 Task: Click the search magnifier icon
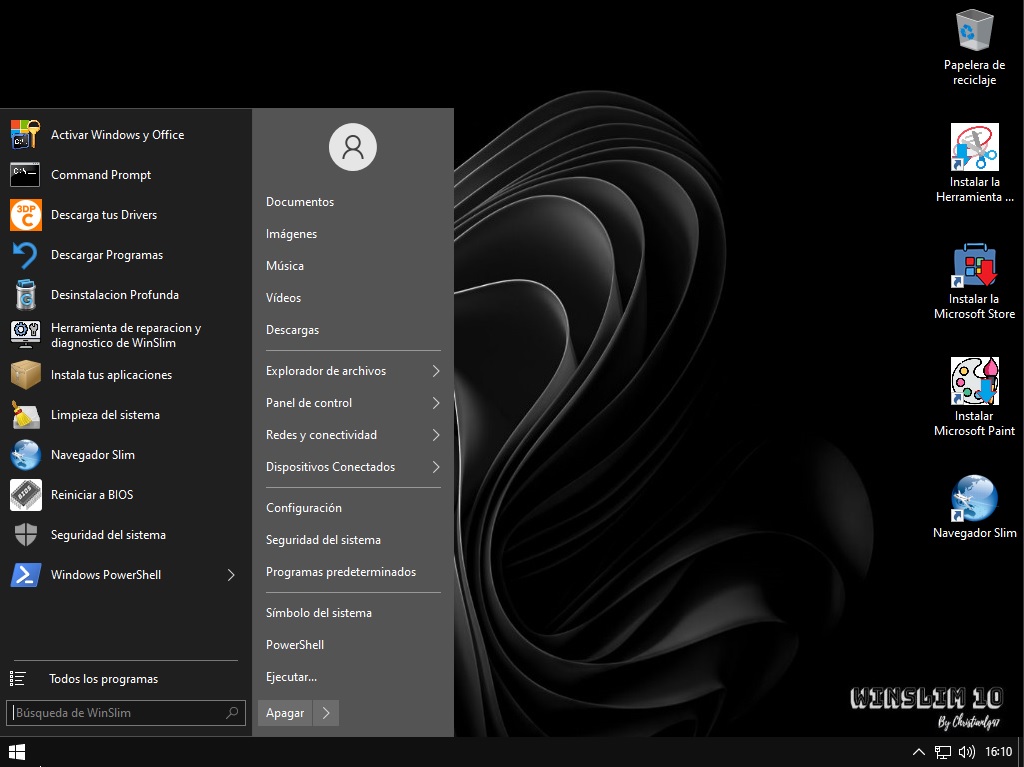pyautogui.click(x=232, y=713)
